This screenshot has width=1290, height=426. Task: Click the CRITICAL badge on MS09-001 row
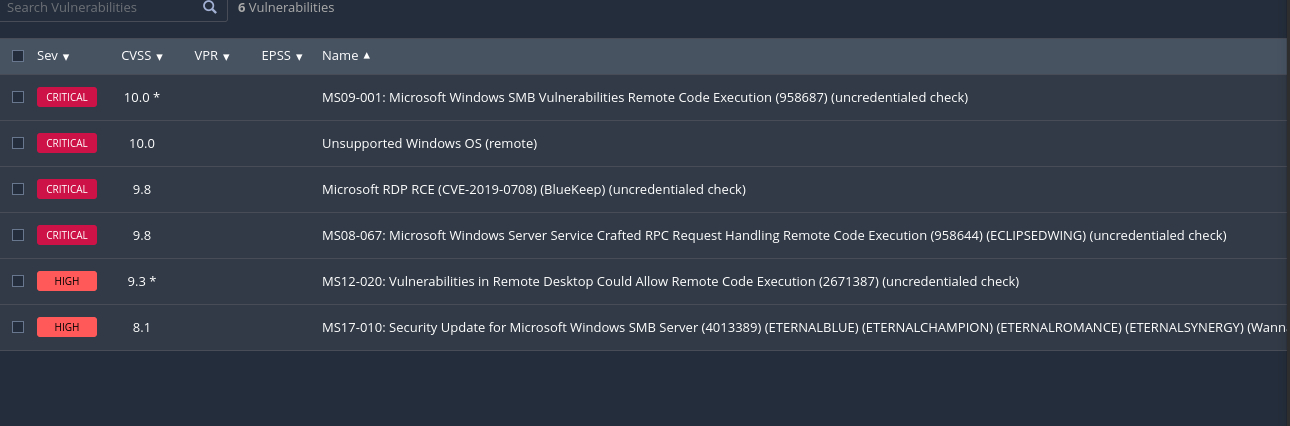click(67, 97)
